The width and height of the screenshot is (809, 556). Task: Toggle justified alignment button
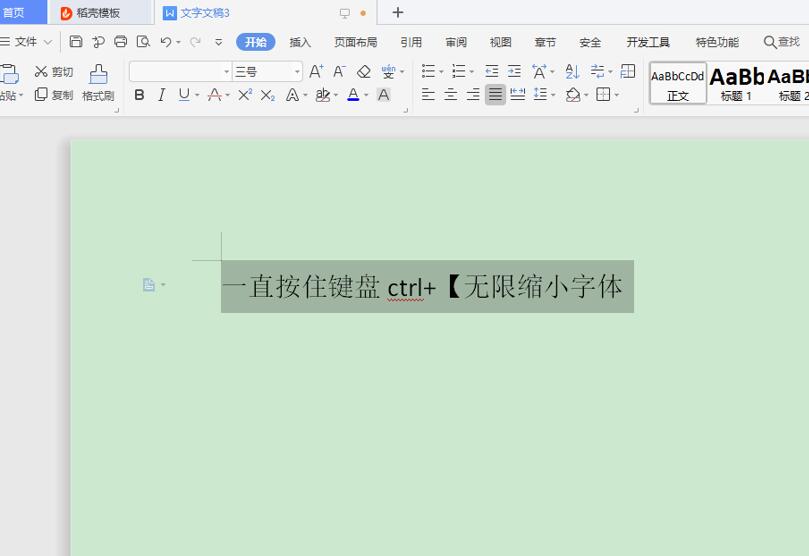tap(495, 94)
